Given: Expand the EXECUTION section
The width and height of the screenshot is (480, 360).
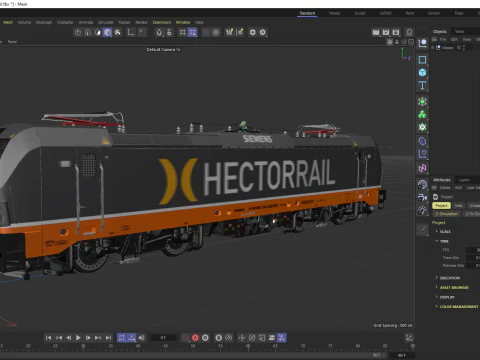Looking at the screenshot, I should [450, 278].
